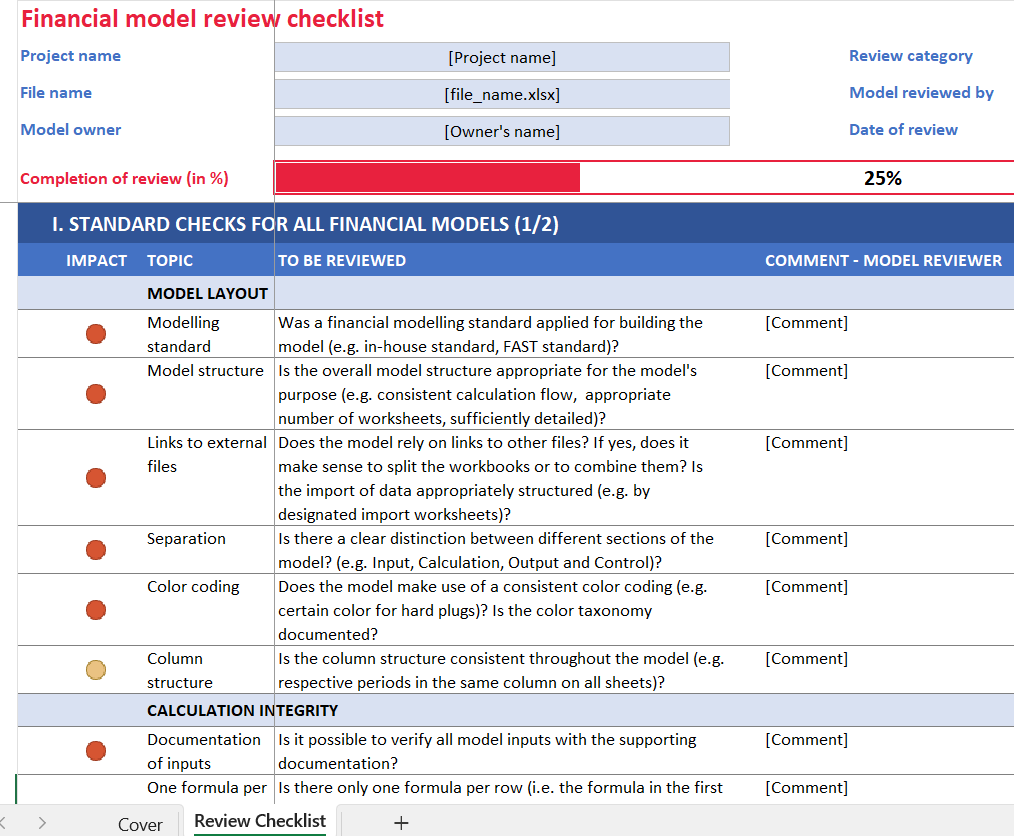This screenshot has width=1014, height=836.
Task: Click the Completion of review (in %) label
Action: pos(124,178)
